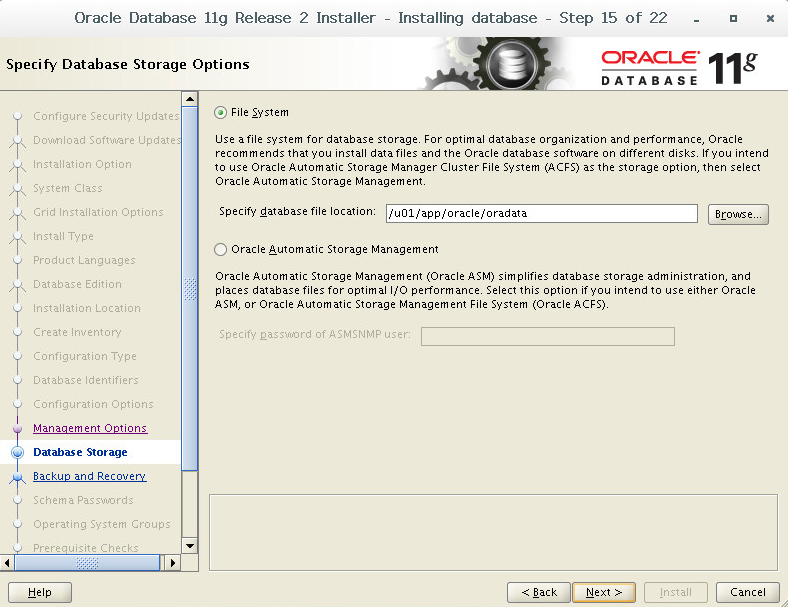The image size is (788, 607).
Task: Click Configuration Options step
Action: pos(93,404)
